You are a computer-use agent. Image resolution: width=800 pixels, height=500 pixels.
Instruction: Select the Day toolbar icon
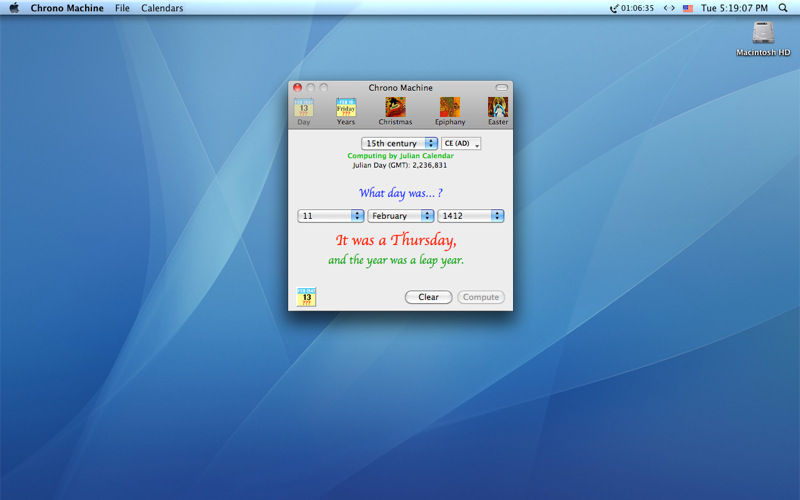[304, 112]
